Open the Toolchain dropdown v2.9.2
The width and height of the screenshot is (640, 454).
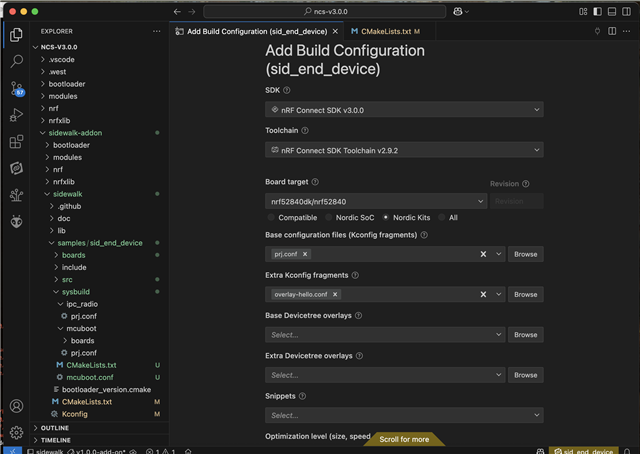(404, 150)
